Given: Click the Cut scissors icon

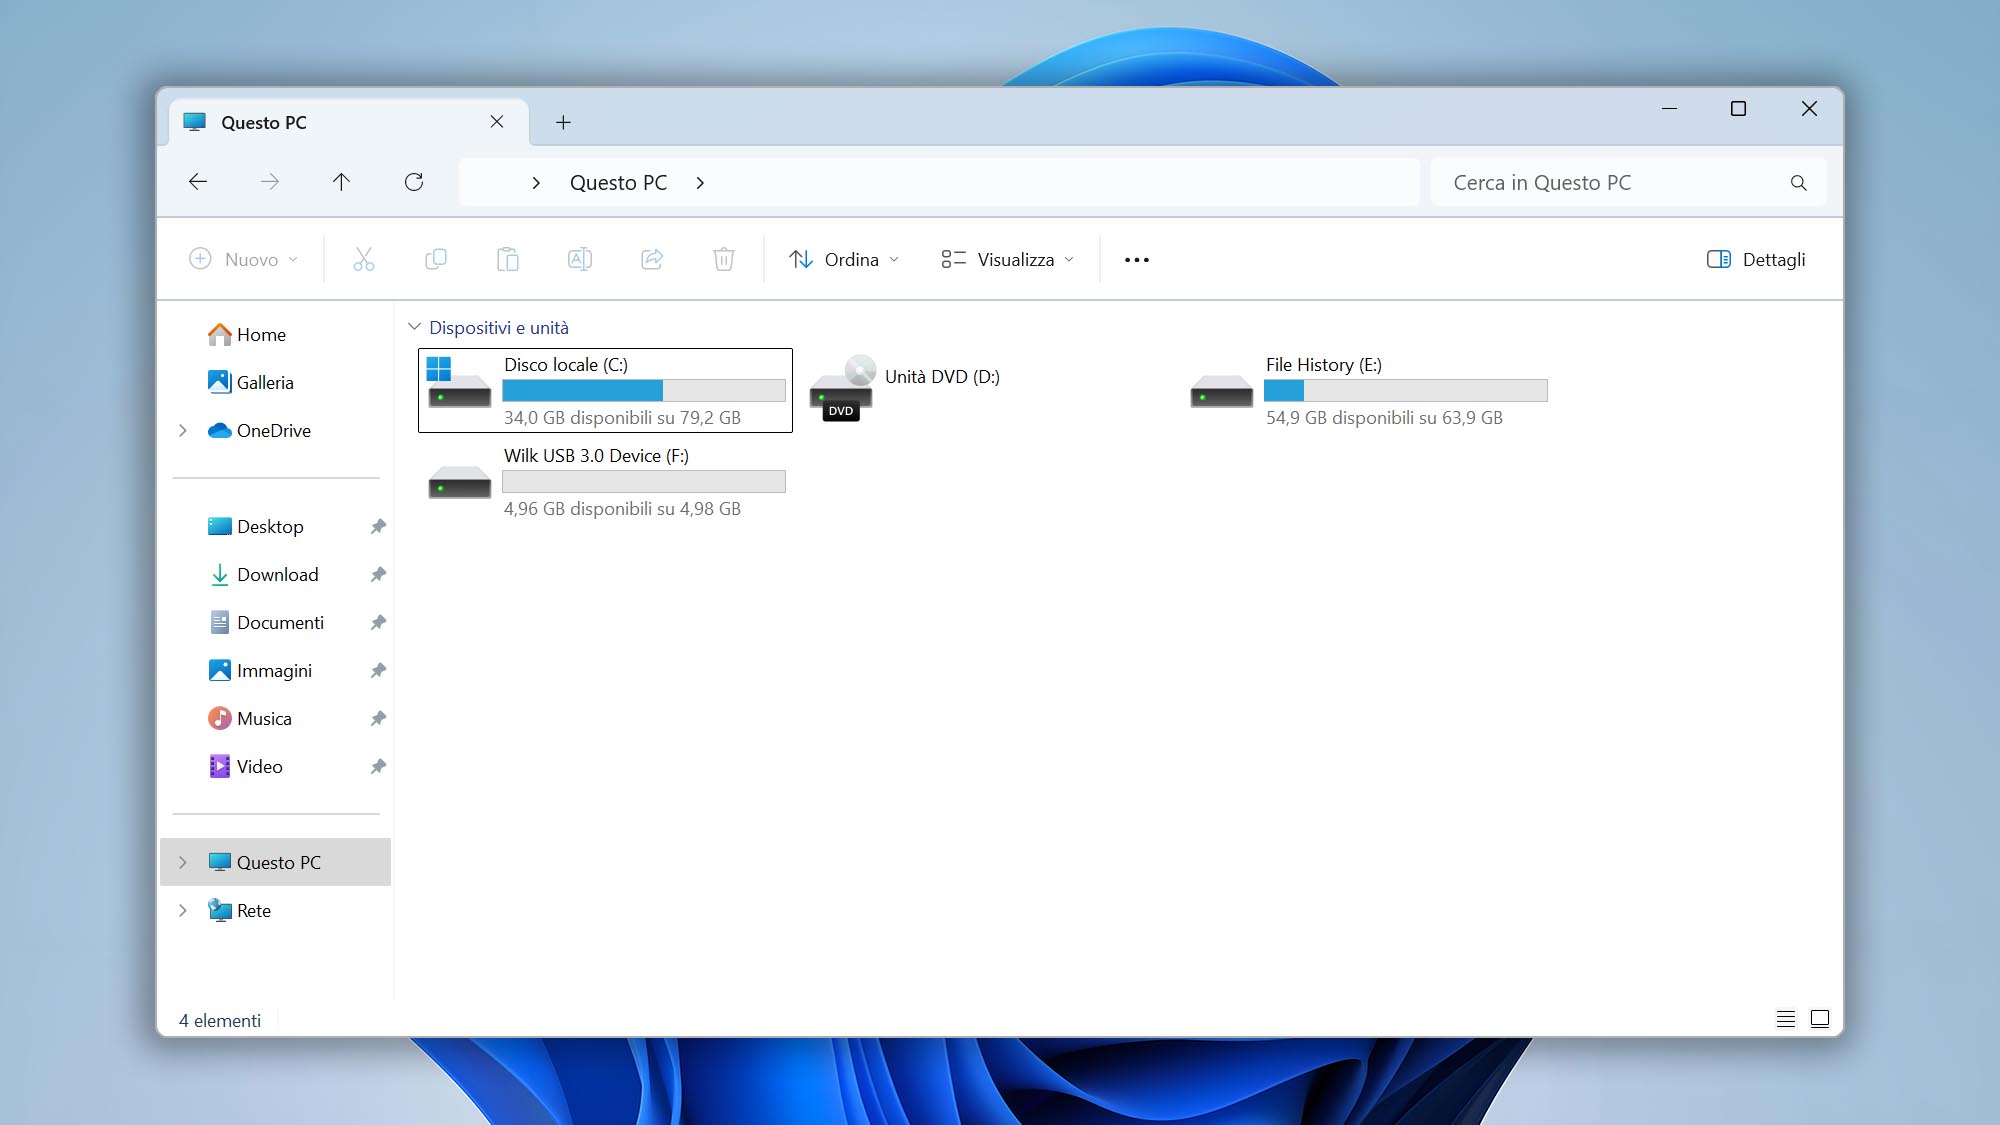Looking at the screenshot, I should [x=364, y=260].
